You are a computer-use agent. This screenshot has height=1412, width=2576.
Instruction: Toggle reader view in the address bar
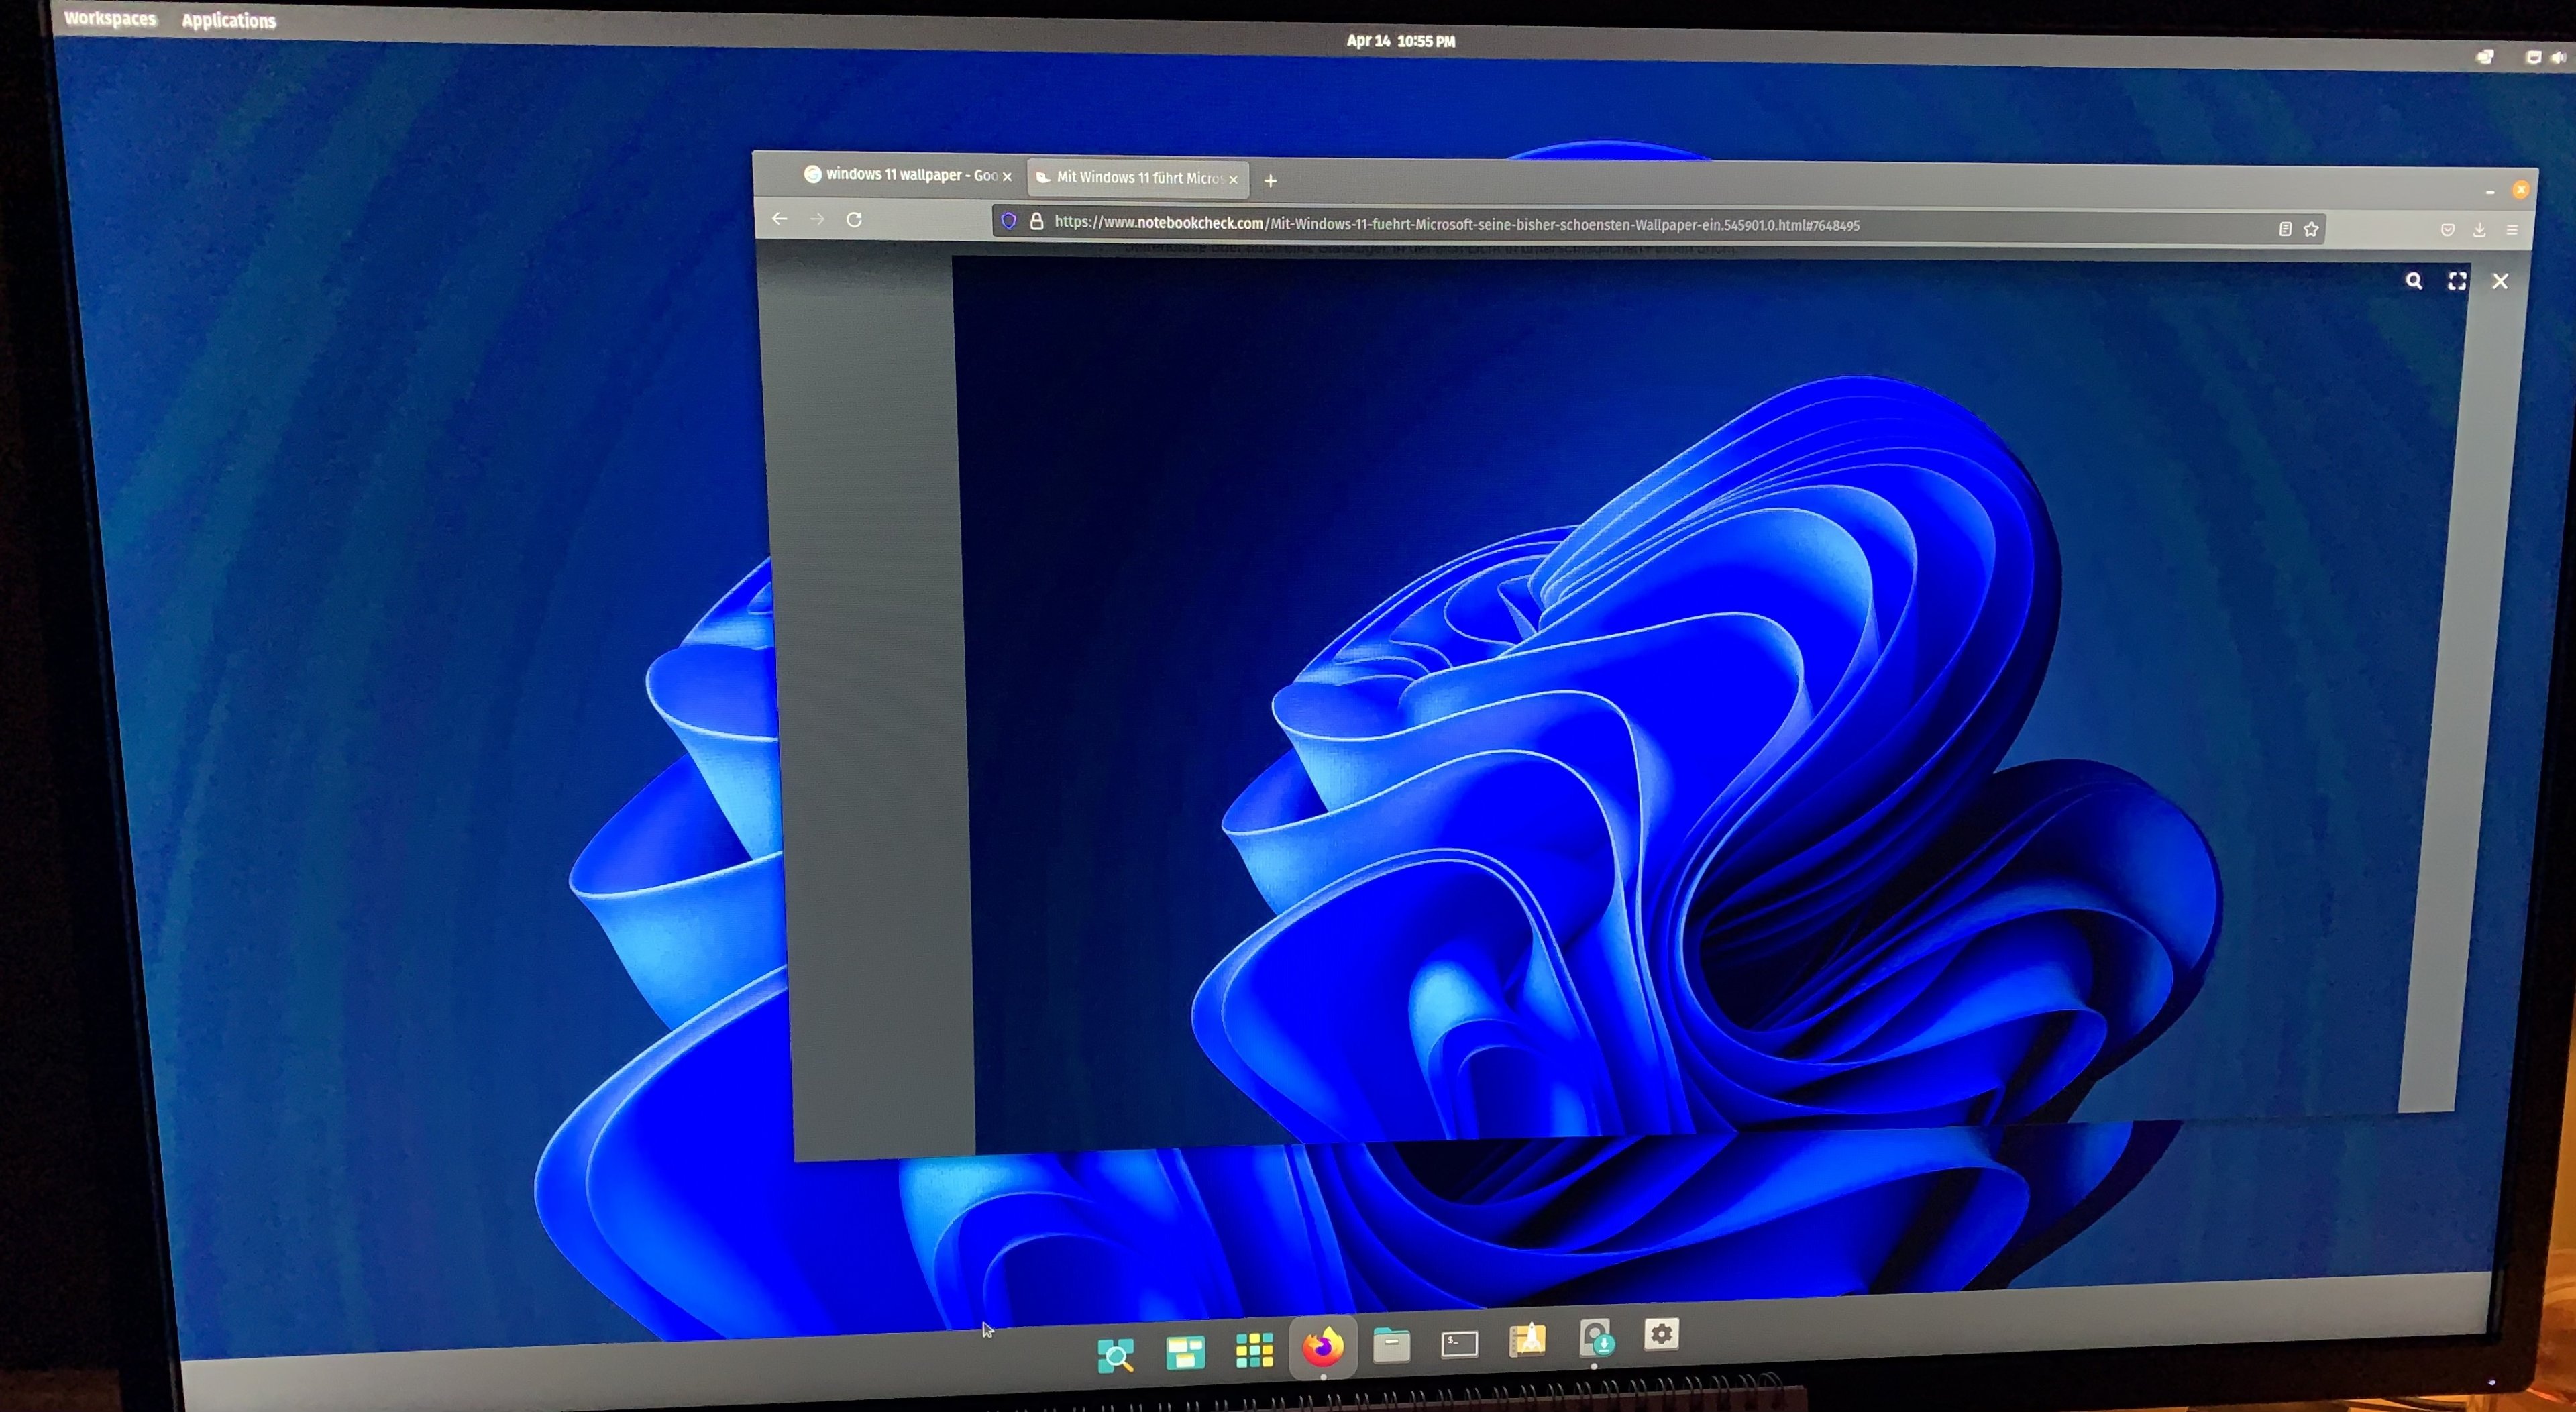[2285, 229]
